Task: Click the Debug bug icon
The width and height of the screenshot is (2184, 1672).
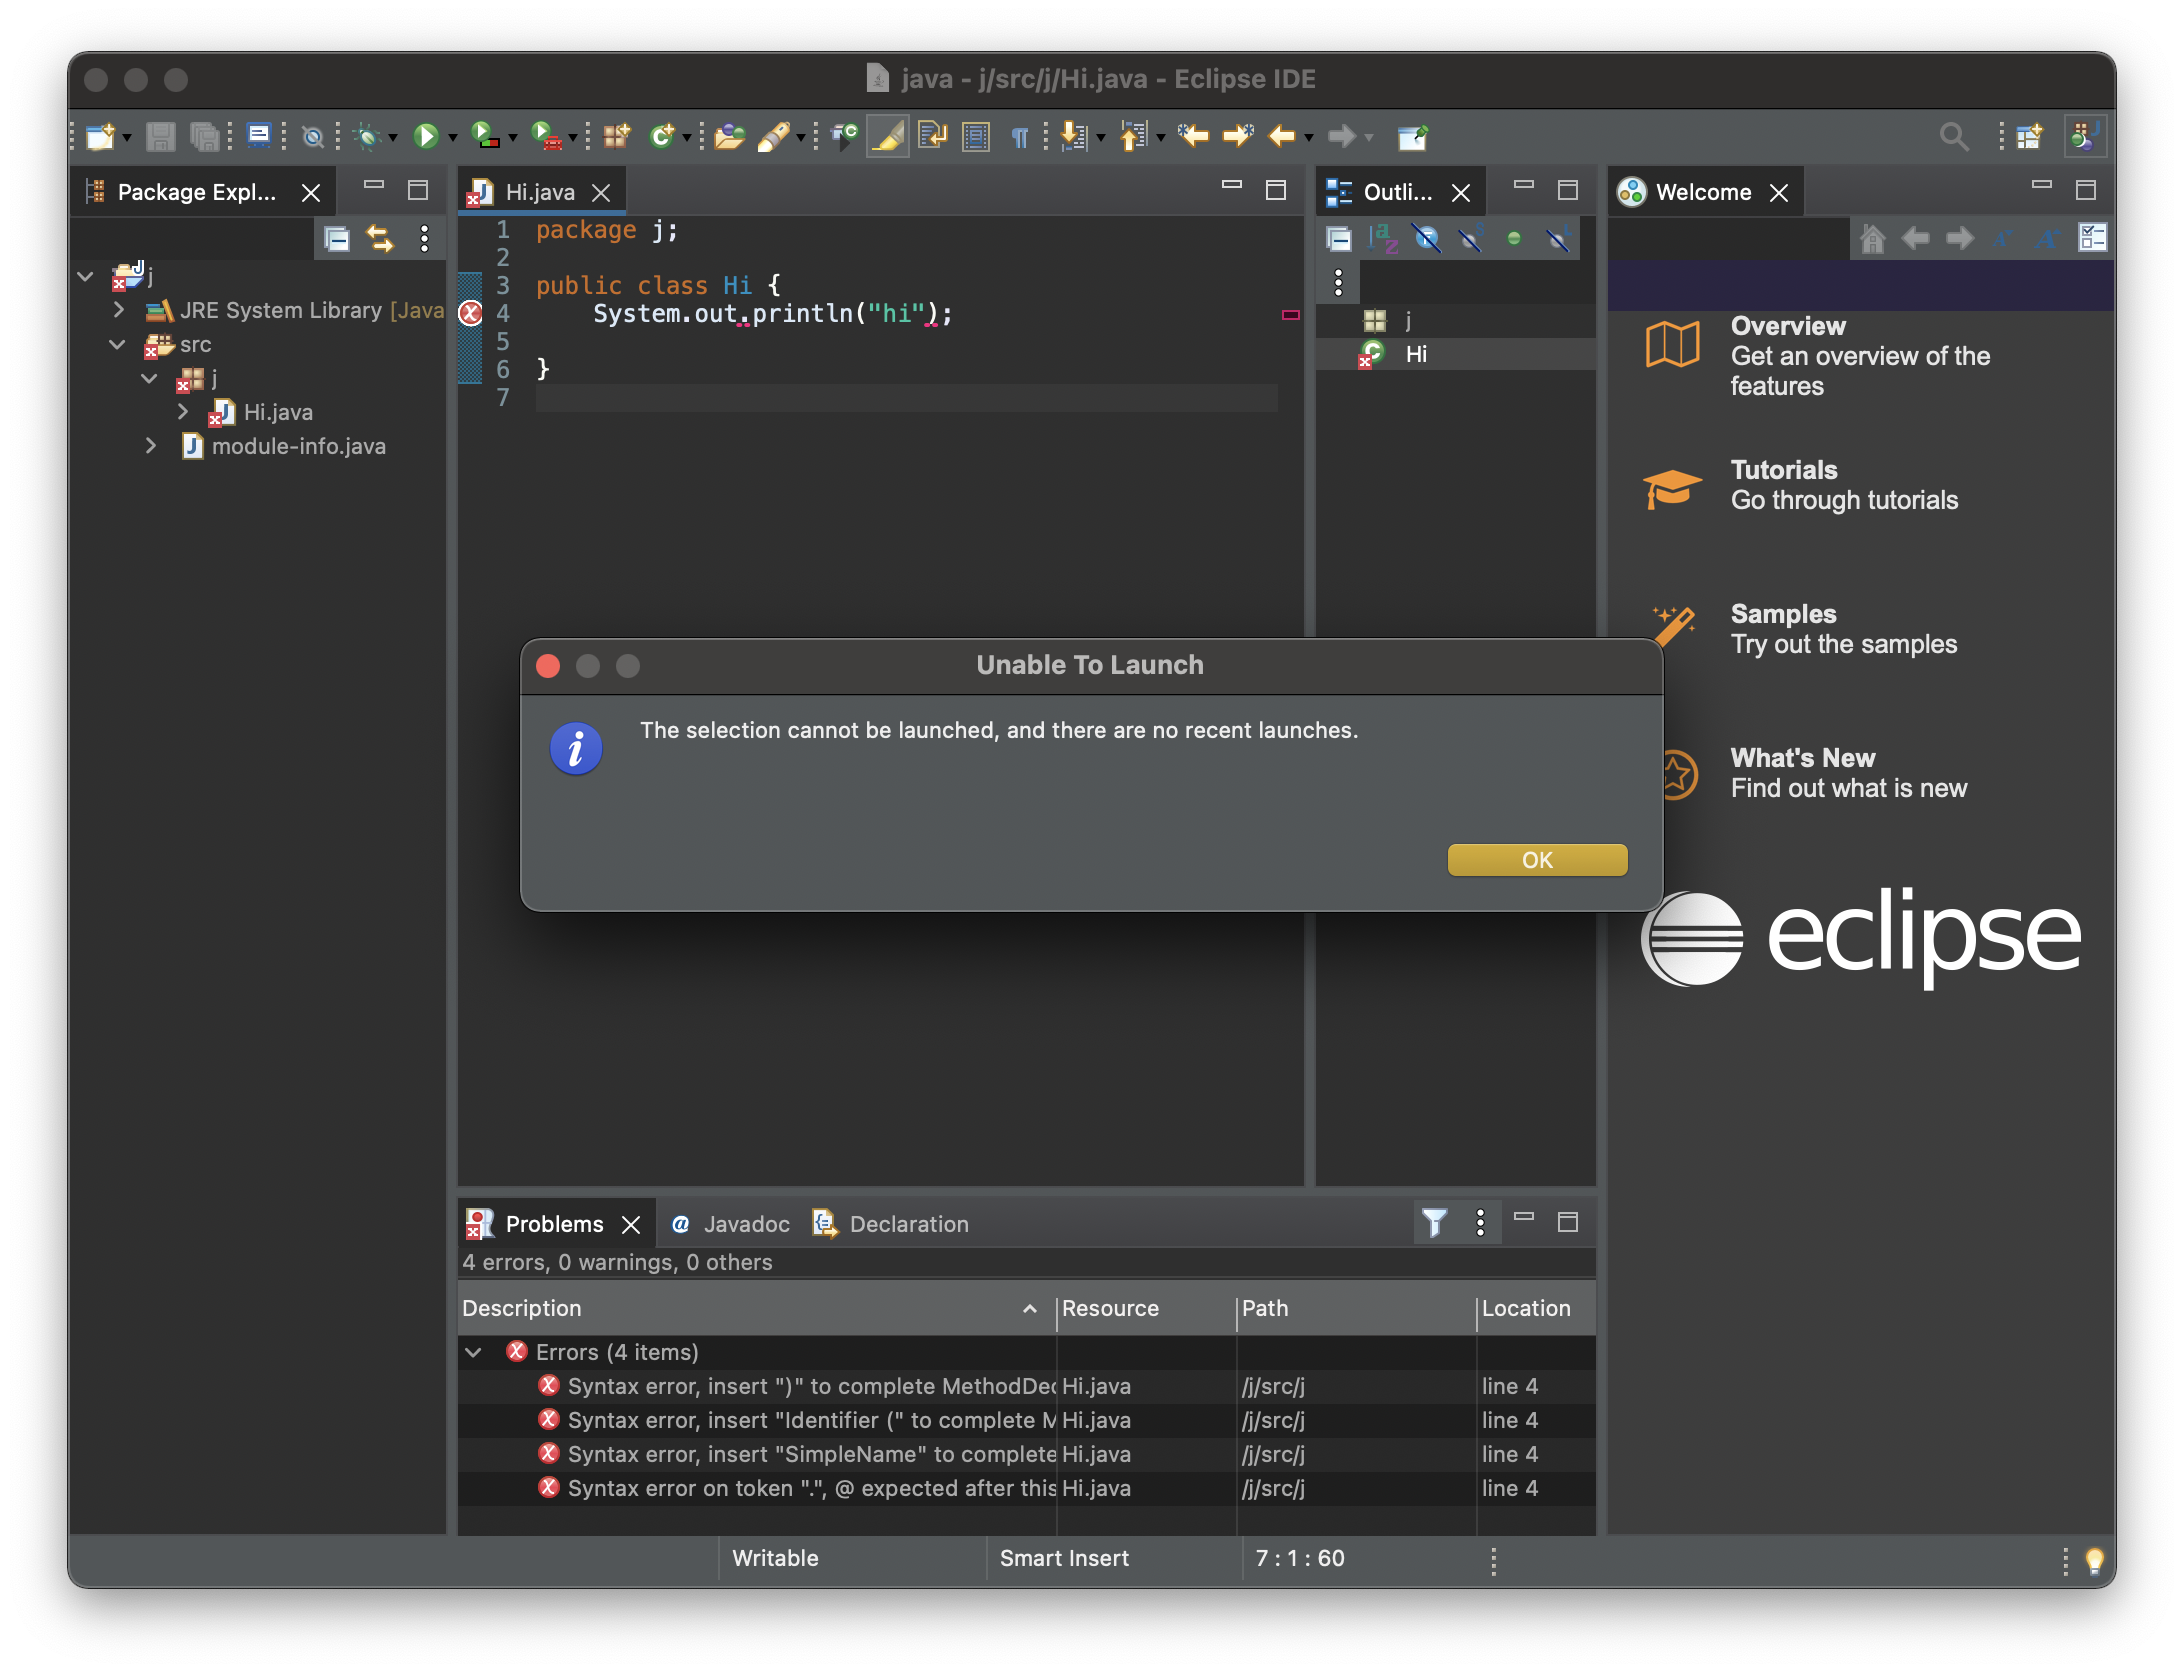Action: point(368,136)
